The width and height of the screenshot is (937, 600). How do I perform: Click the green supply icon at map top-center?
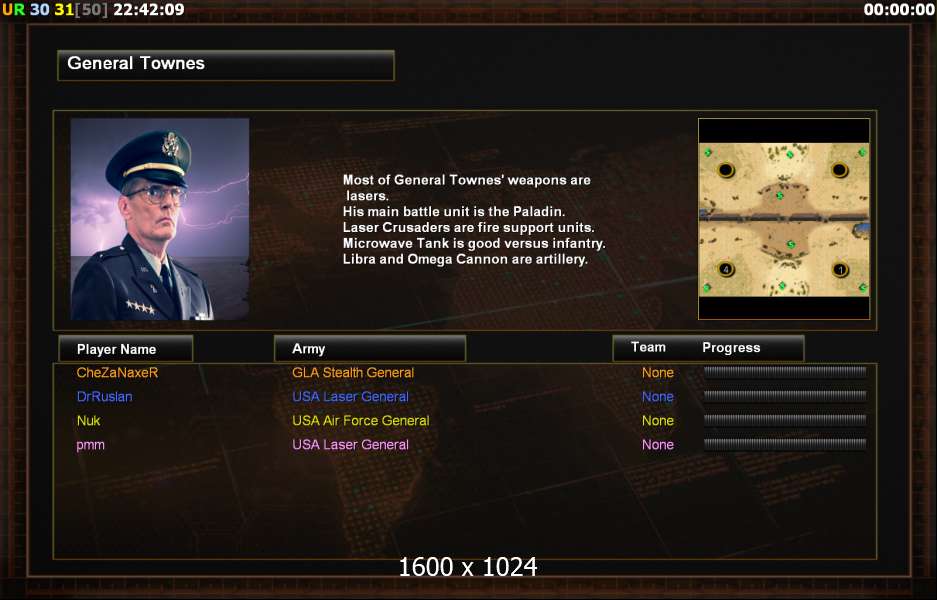click(789, 155)
